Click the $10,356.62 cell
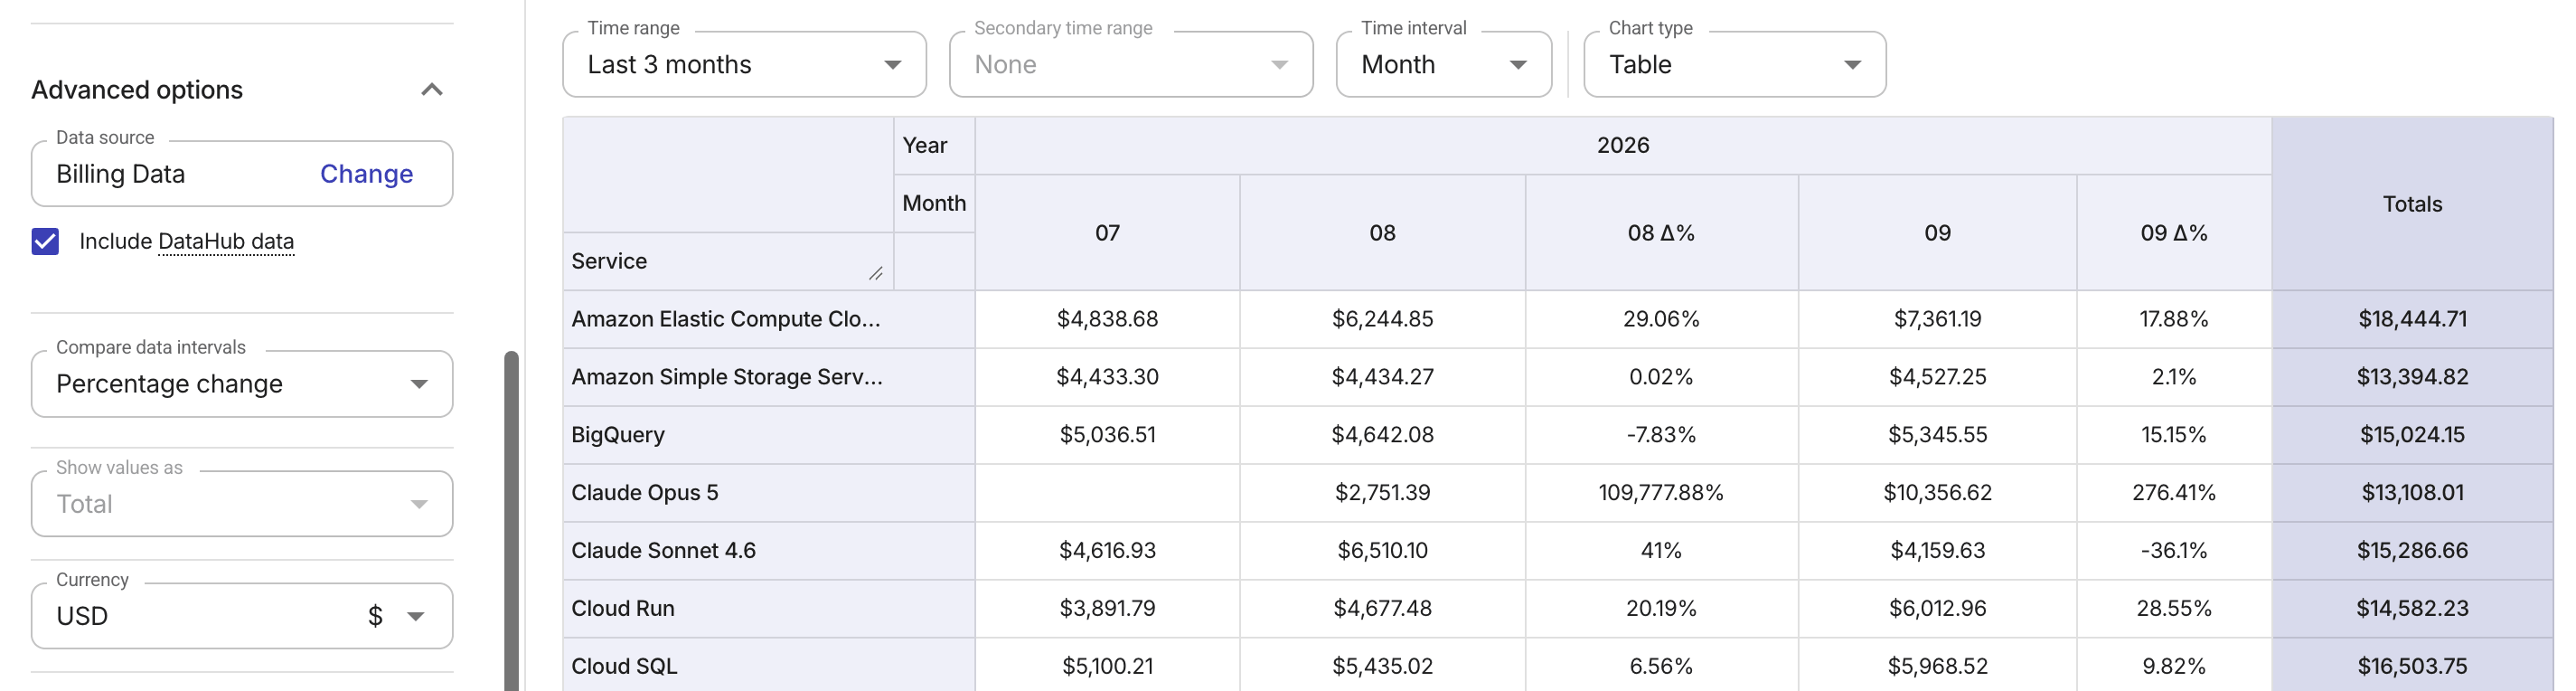Screen dimensions: 2576x691 [1937, 493]
